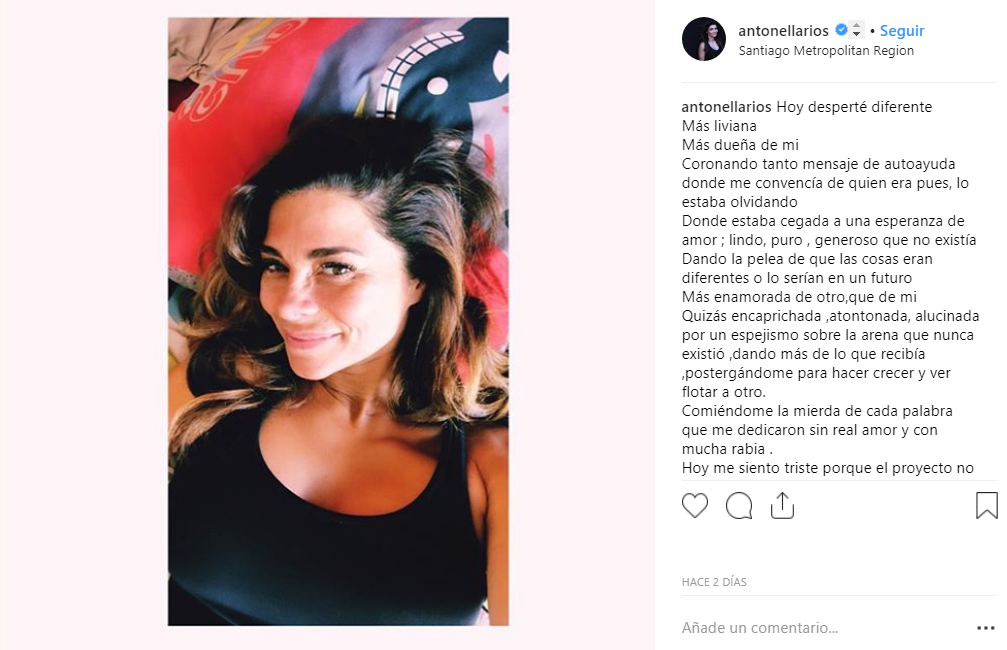Click the selfie photo of the post

pyautogui.click(x=338, y=321)
